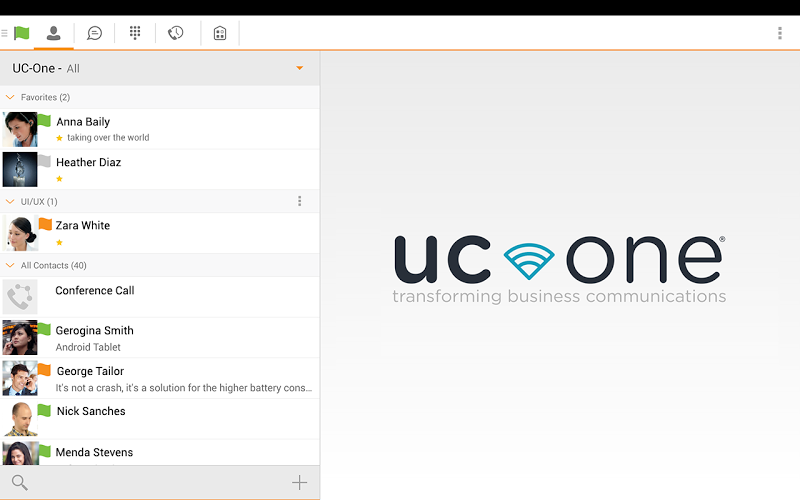The width and height of the screenshot is (800, 500).
Task: Click the 'taking over the world' status text
Action: 108,137
